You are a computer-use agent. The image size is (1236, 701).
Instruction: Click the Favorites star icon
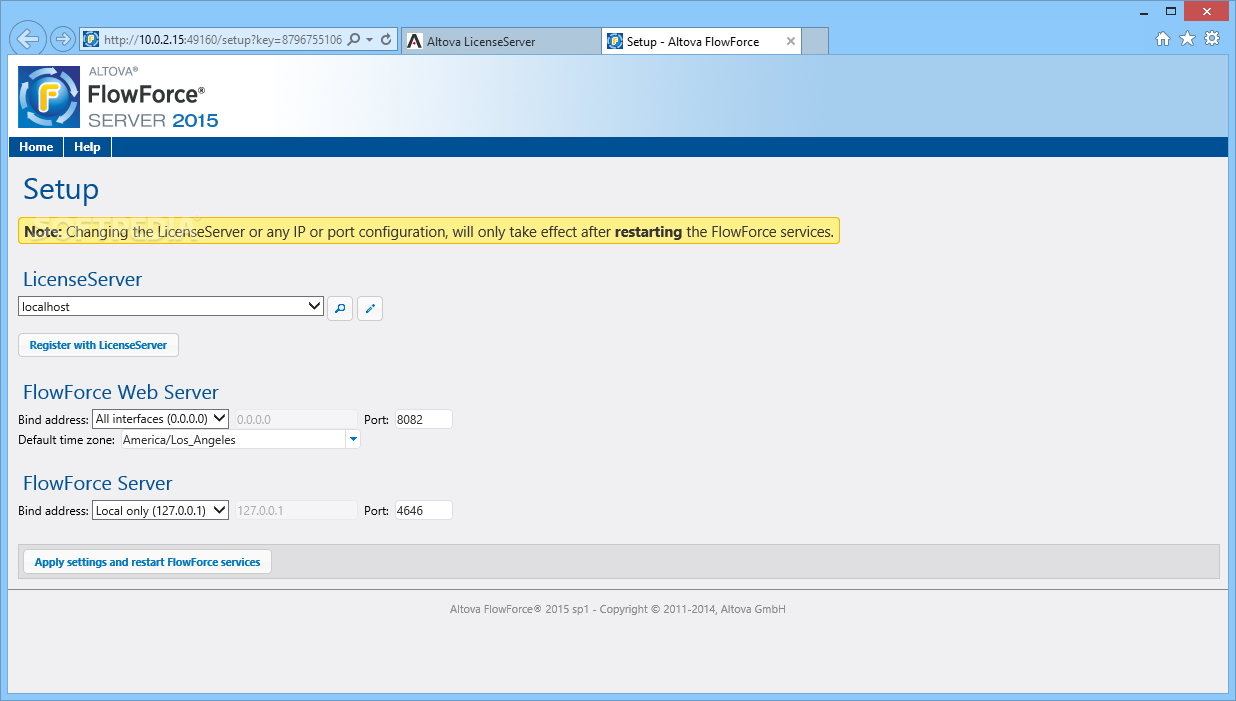click(x=1187, y=39)
